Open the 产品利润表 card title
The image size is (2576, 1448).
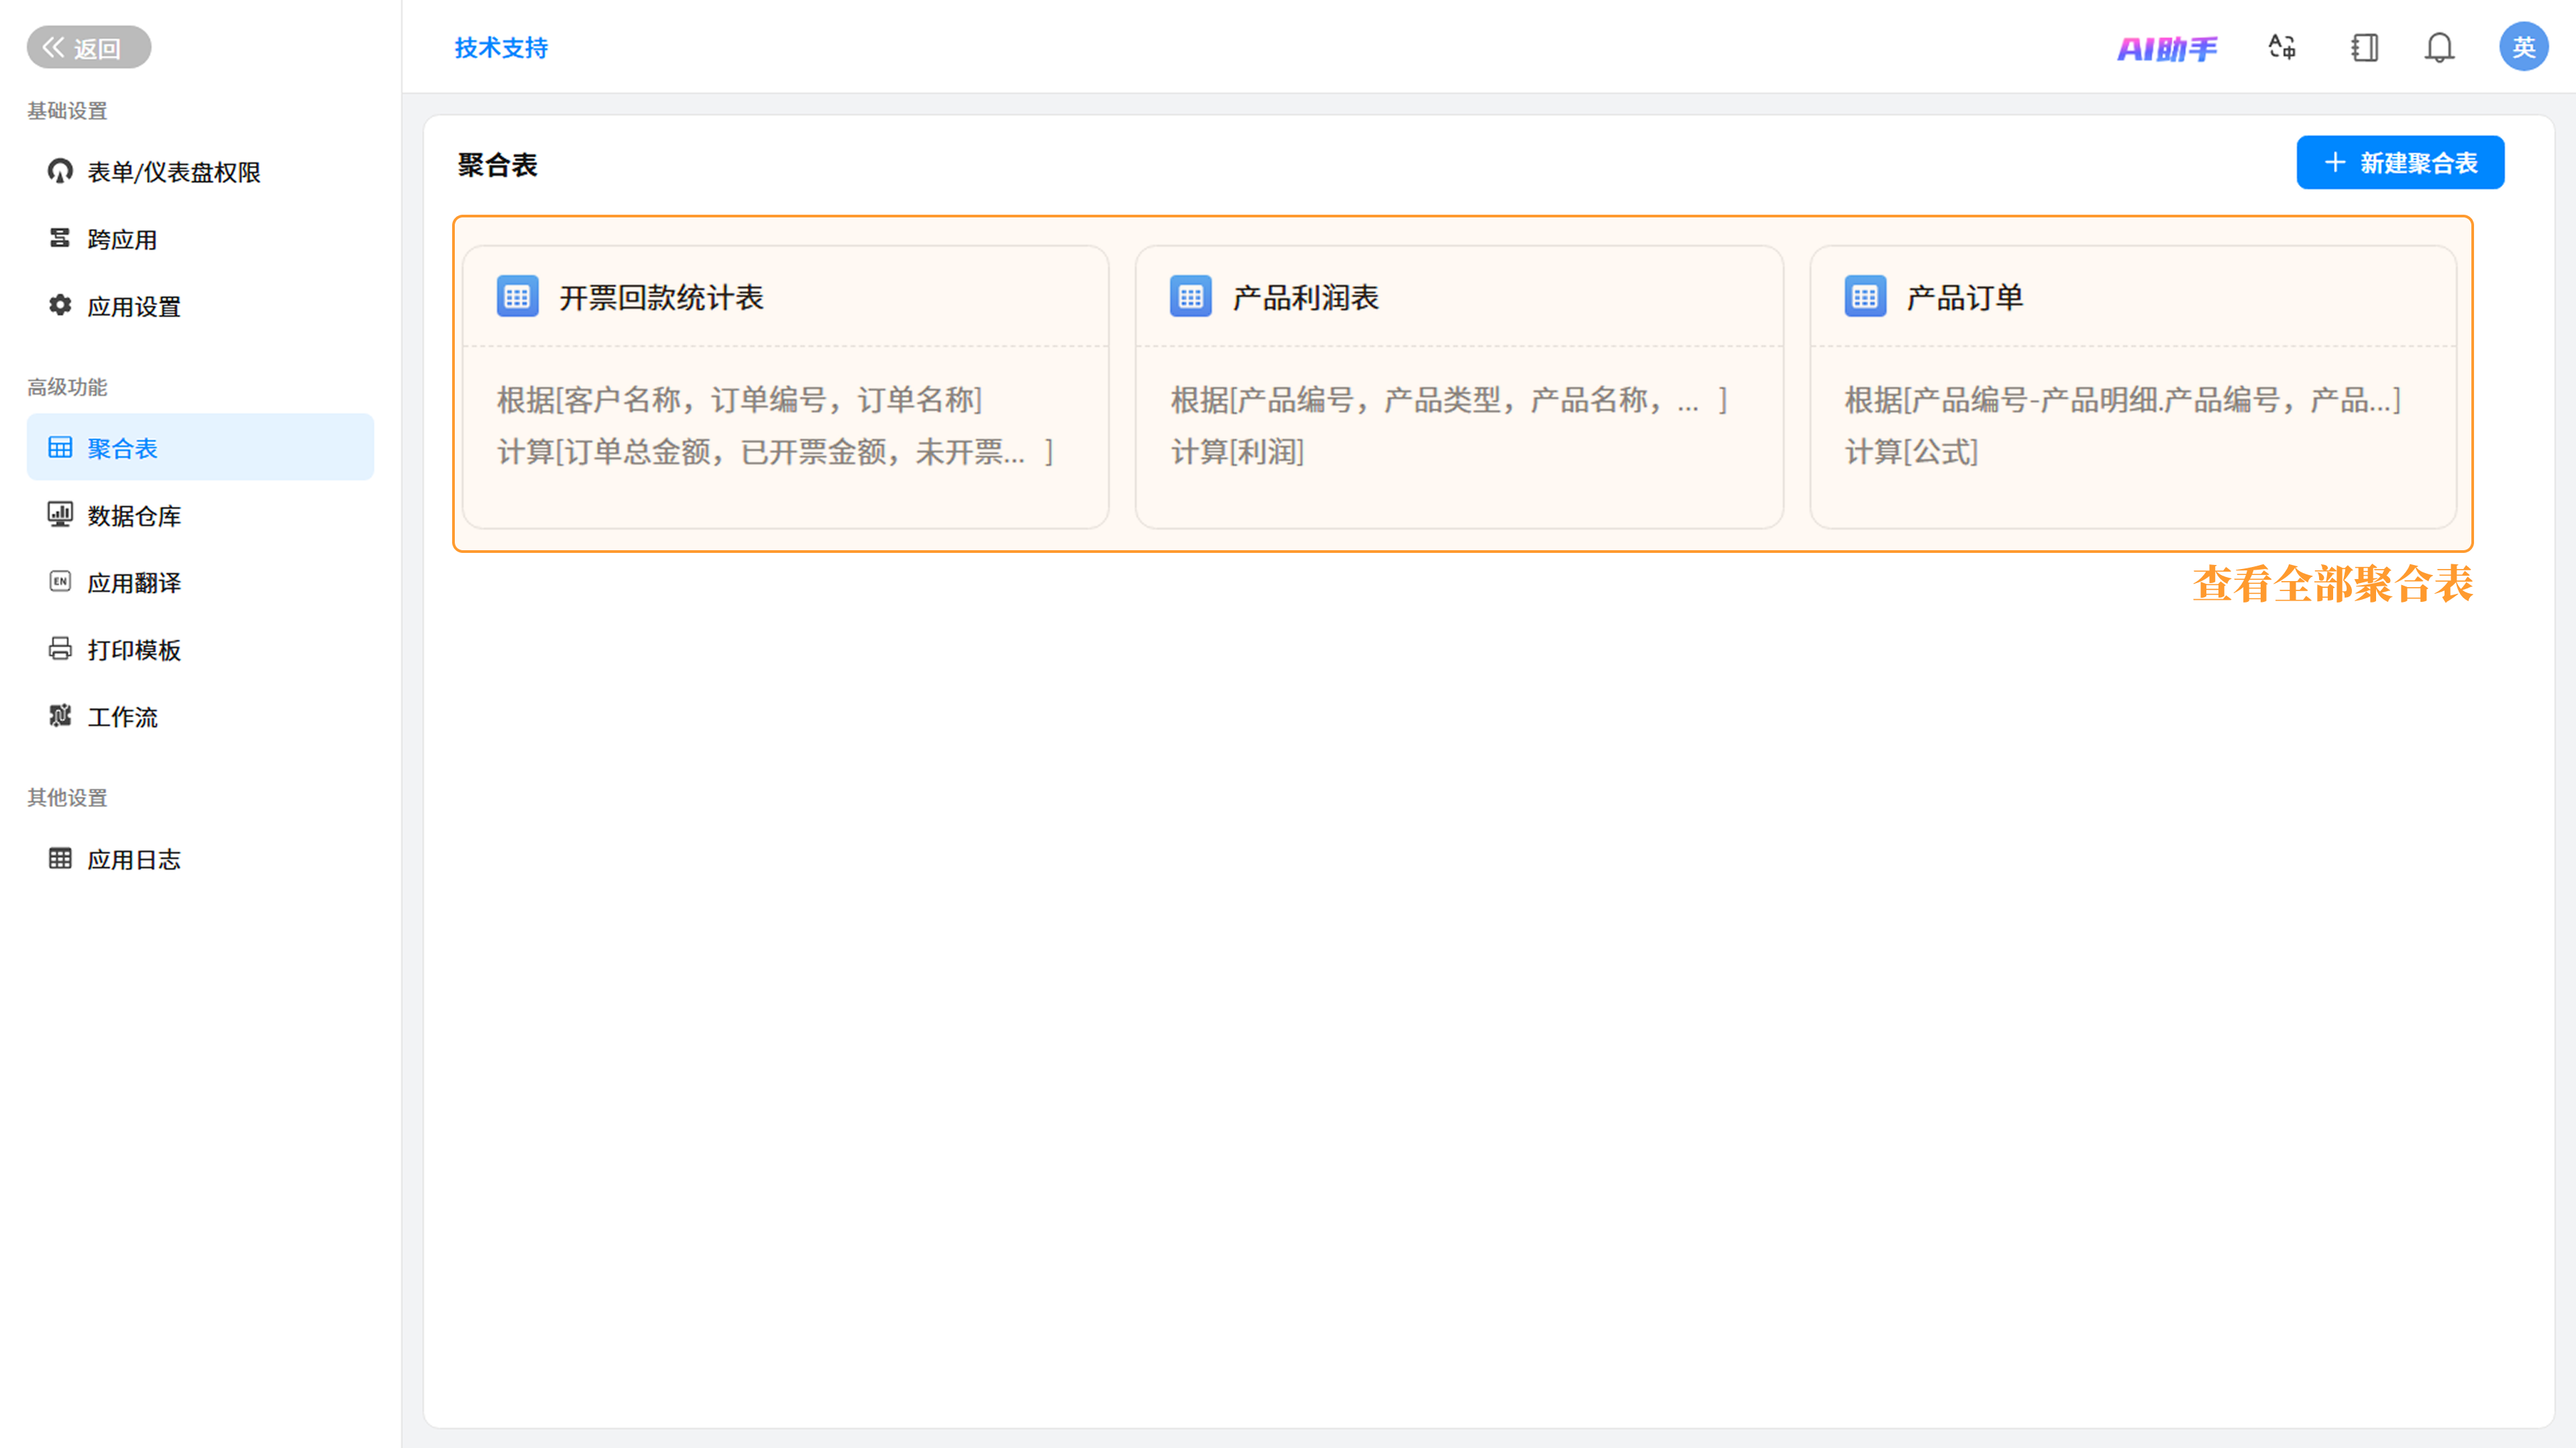pyautogui.click(x=1305, y=297)
